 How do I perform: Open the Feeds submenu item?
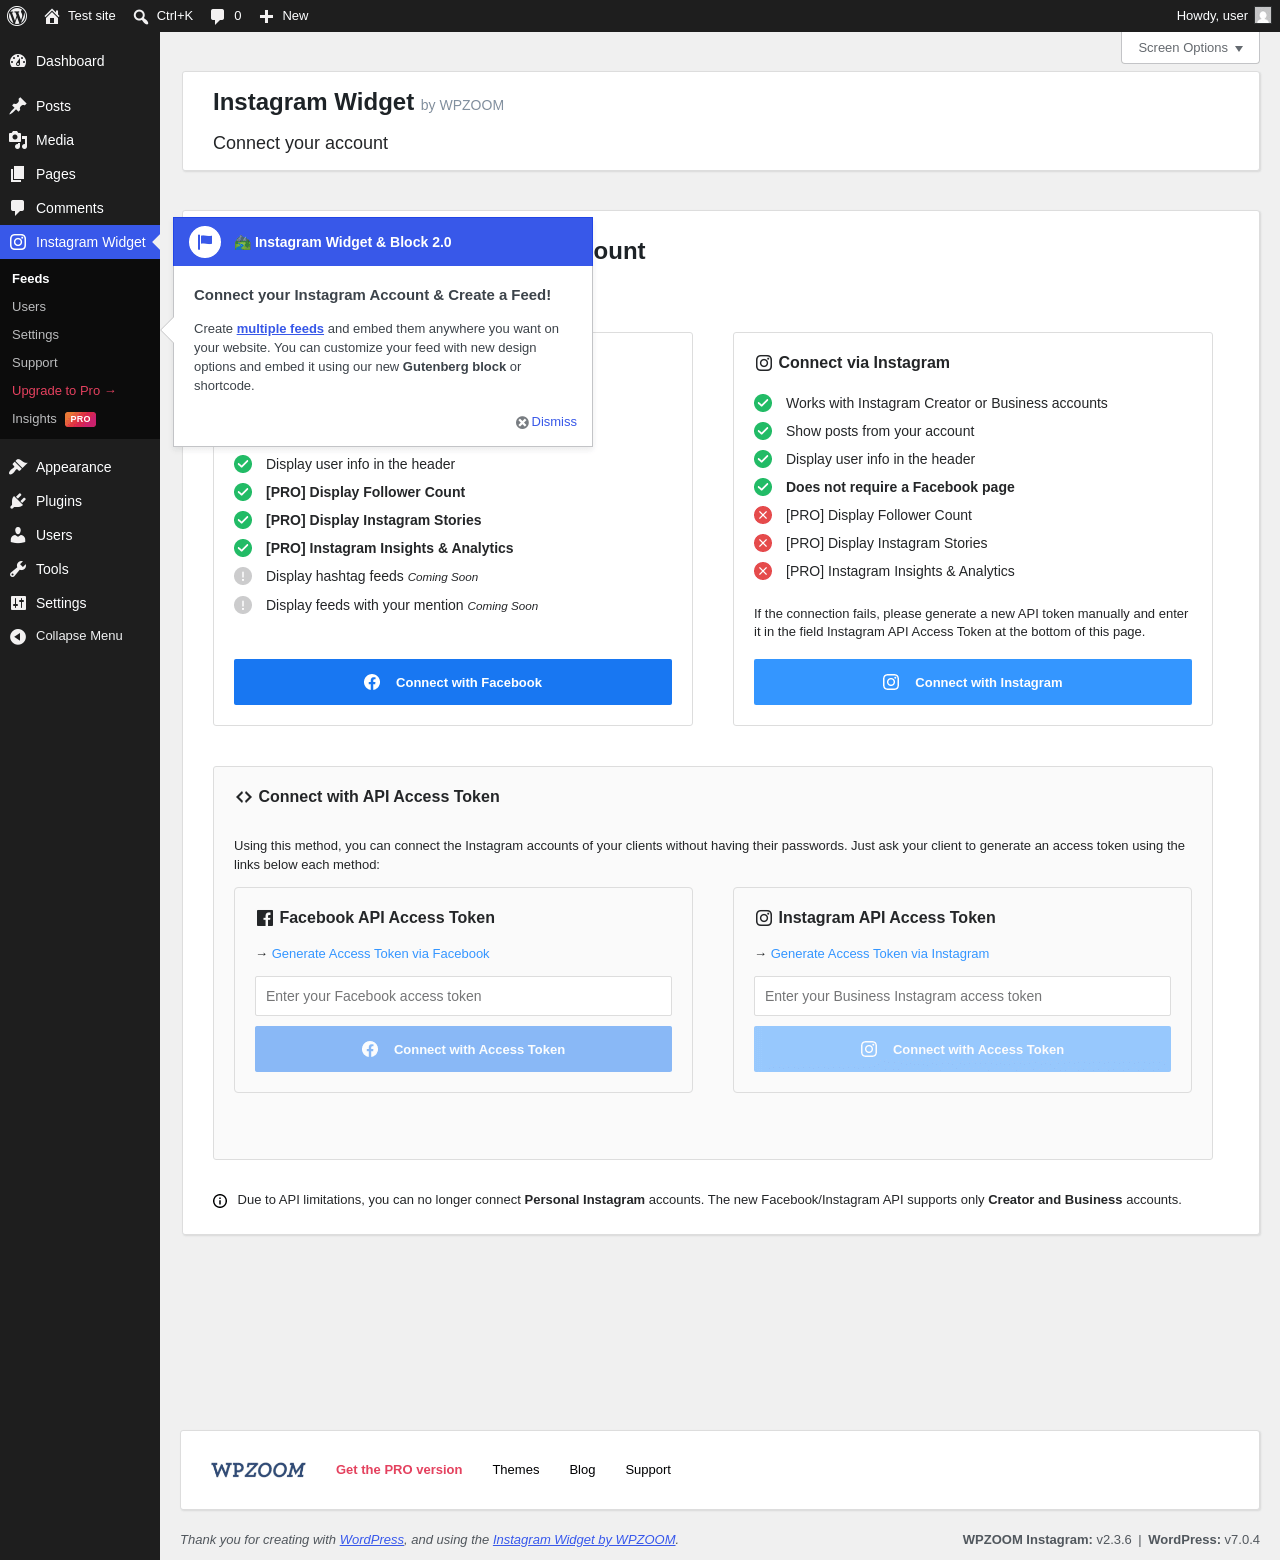[x=31, y=279]
